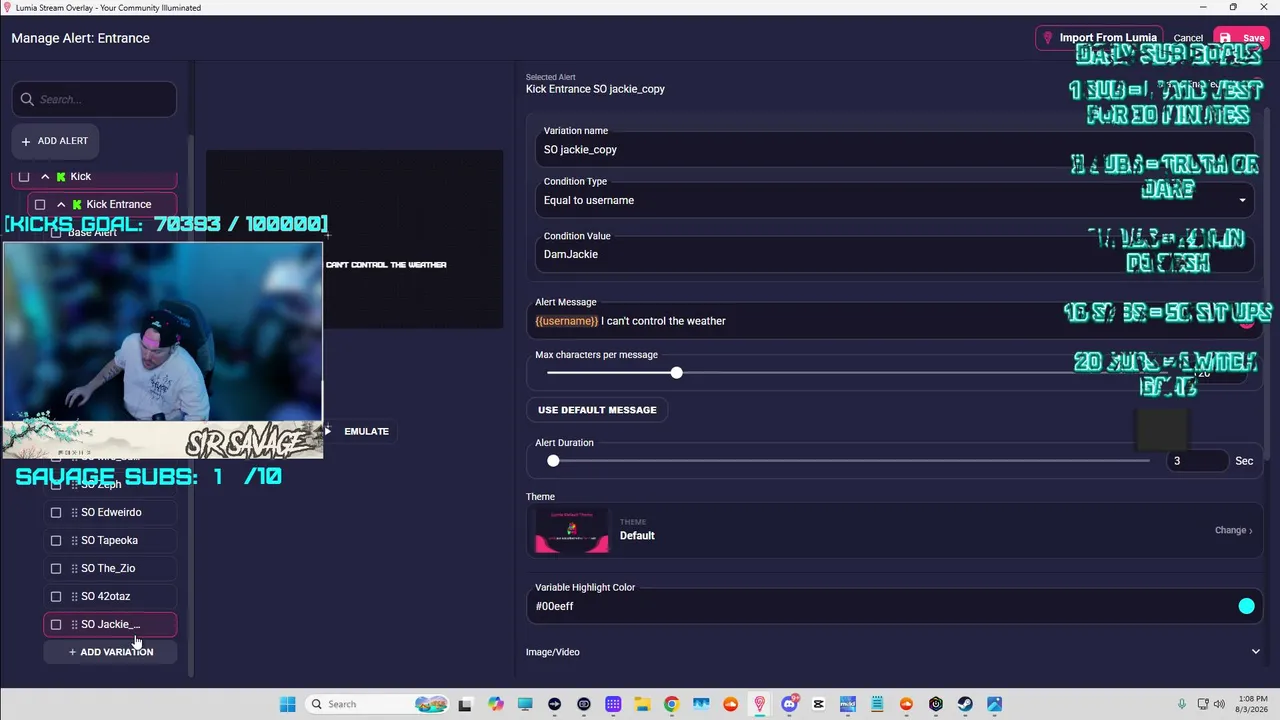
Task: Click the Alert Message text field
Action: (894, 321)
